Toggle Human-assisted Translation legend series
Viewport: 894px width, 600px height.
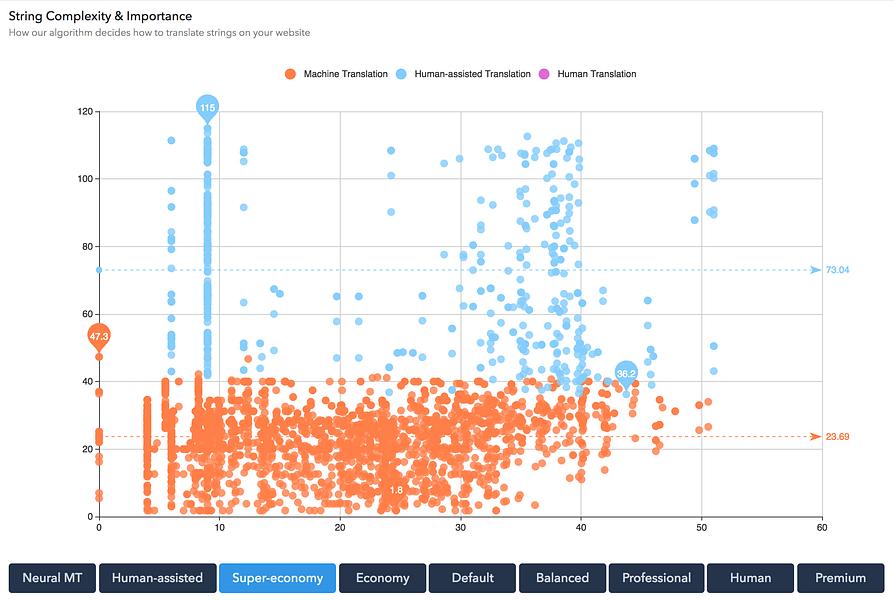point(463,74)
